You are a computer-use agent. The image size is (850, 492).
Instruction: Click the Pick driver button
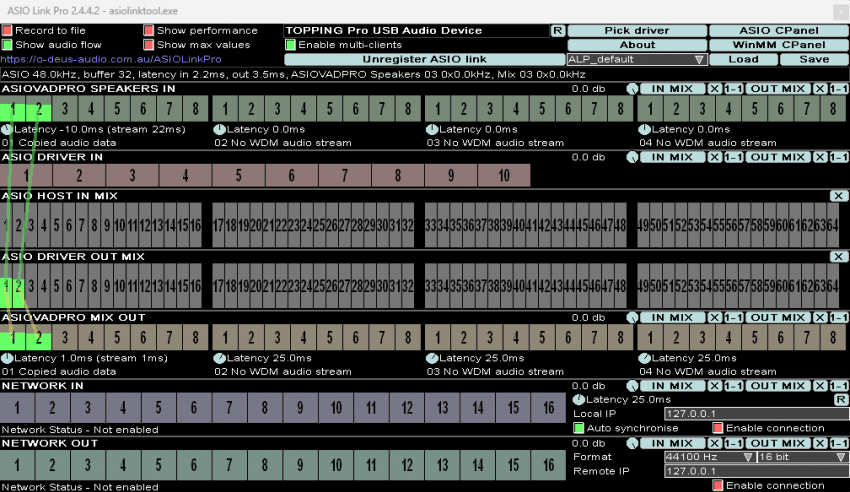coord(637,31)
